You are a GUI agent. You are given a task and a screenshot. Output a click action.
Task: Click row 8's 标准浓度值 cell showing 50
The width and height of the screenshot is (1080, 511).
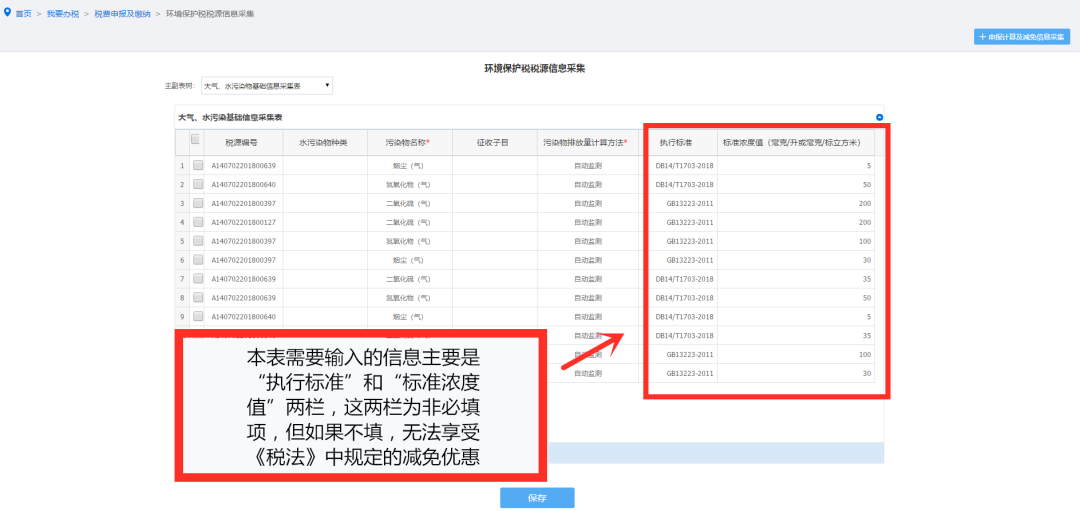click(797, 298)
